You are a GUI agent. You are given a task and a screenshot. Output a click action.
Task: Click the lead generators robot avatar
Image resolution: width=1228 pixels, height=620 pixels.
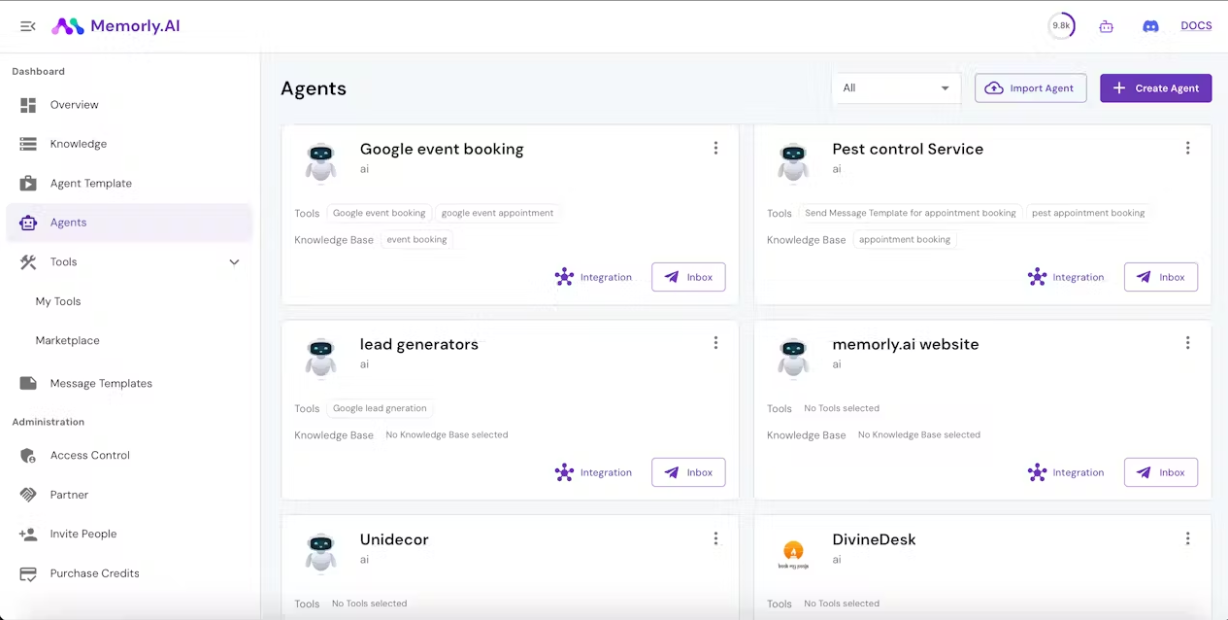click(x=320, y=357)
